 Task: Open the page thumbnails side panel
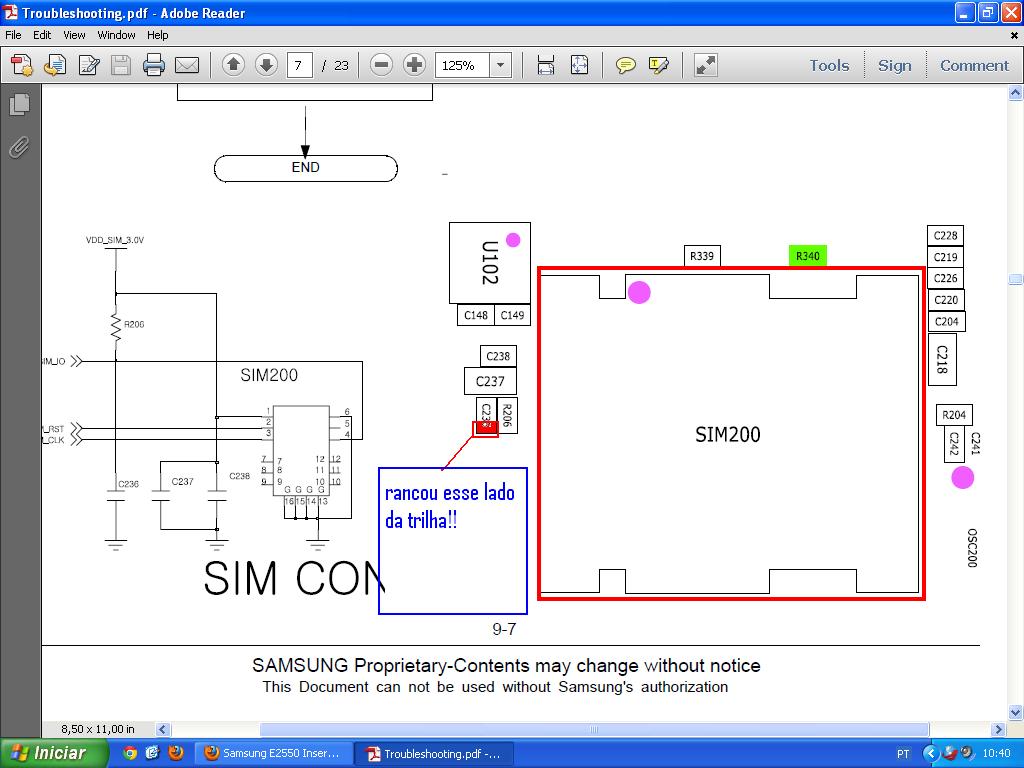coord(20,104)
